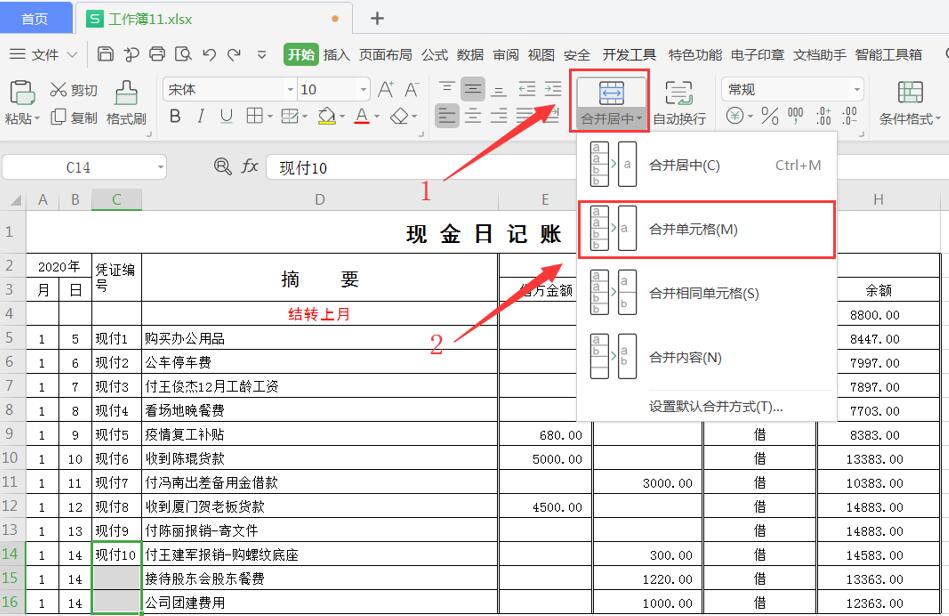Viewport: 949px width, 616px height.
Task: Choose Merge Same Cells (合并相同单元格(S)) option
Action: [x=706, y=293]
